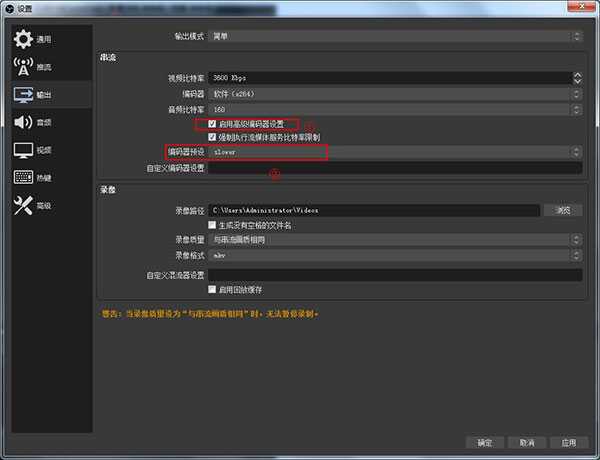The image size is (600, 460).
Task: Open the 输出模式 dropdown showing 简单
Action: 395,37
